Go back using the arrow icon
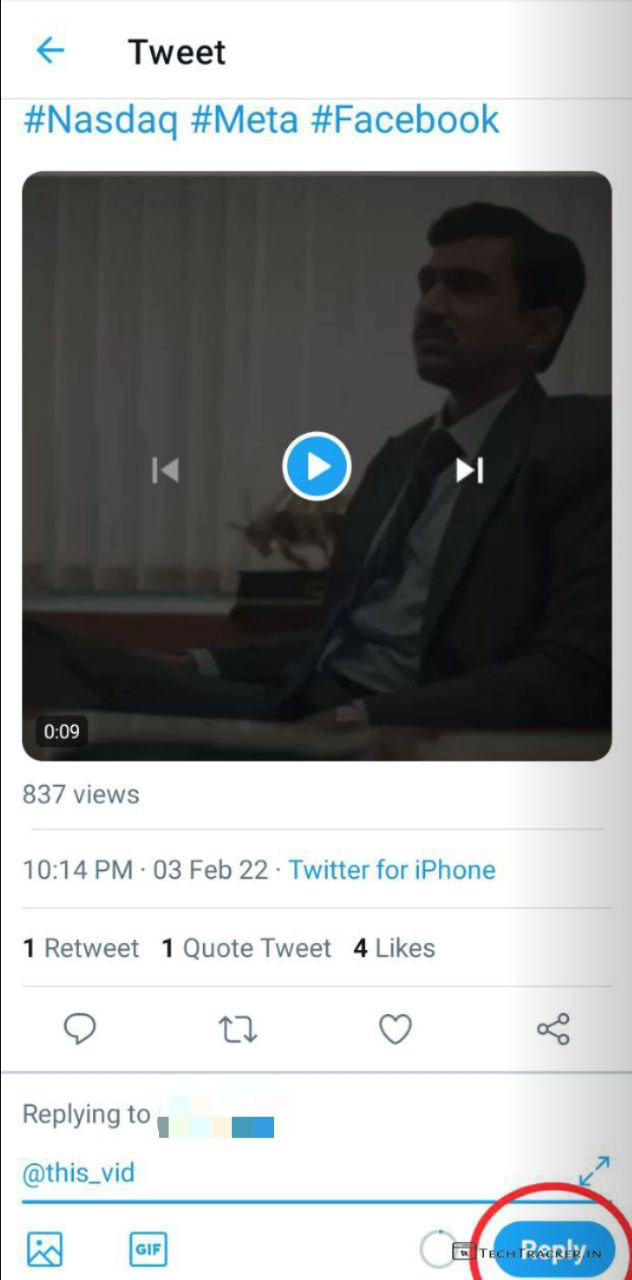This screenshot has width=632, height=1280. [x=49, y=51]
